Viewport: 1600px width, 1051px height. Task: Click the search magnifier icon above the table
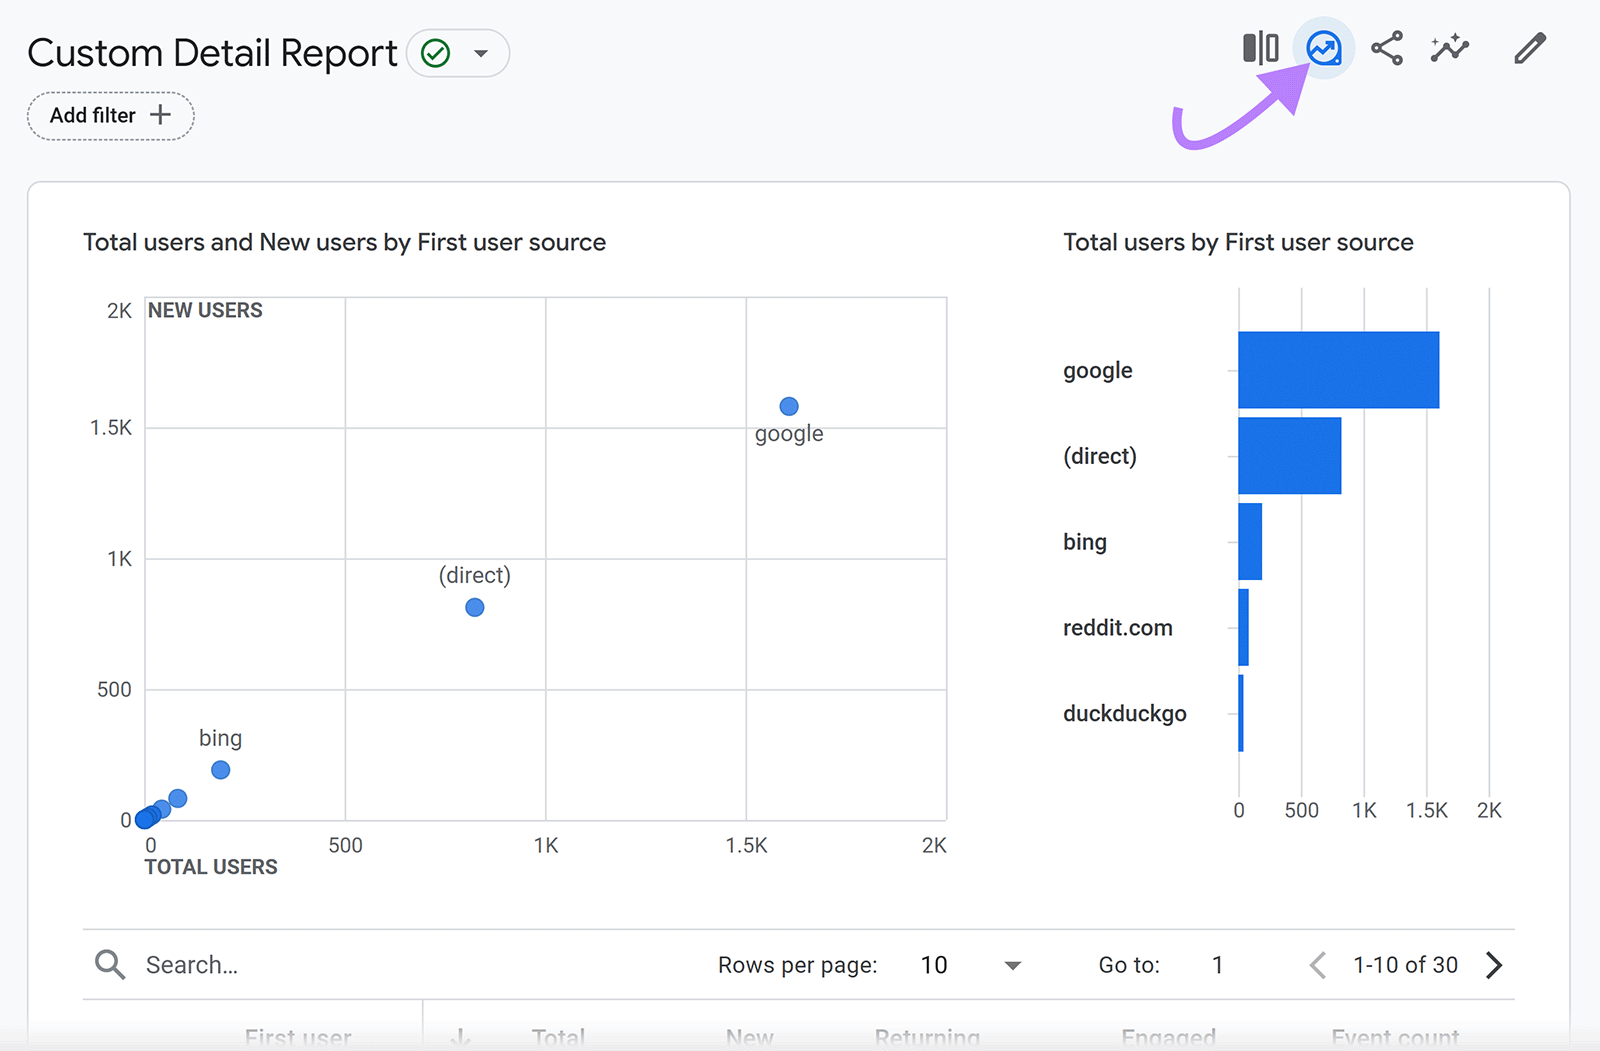[x=110, y=964]
